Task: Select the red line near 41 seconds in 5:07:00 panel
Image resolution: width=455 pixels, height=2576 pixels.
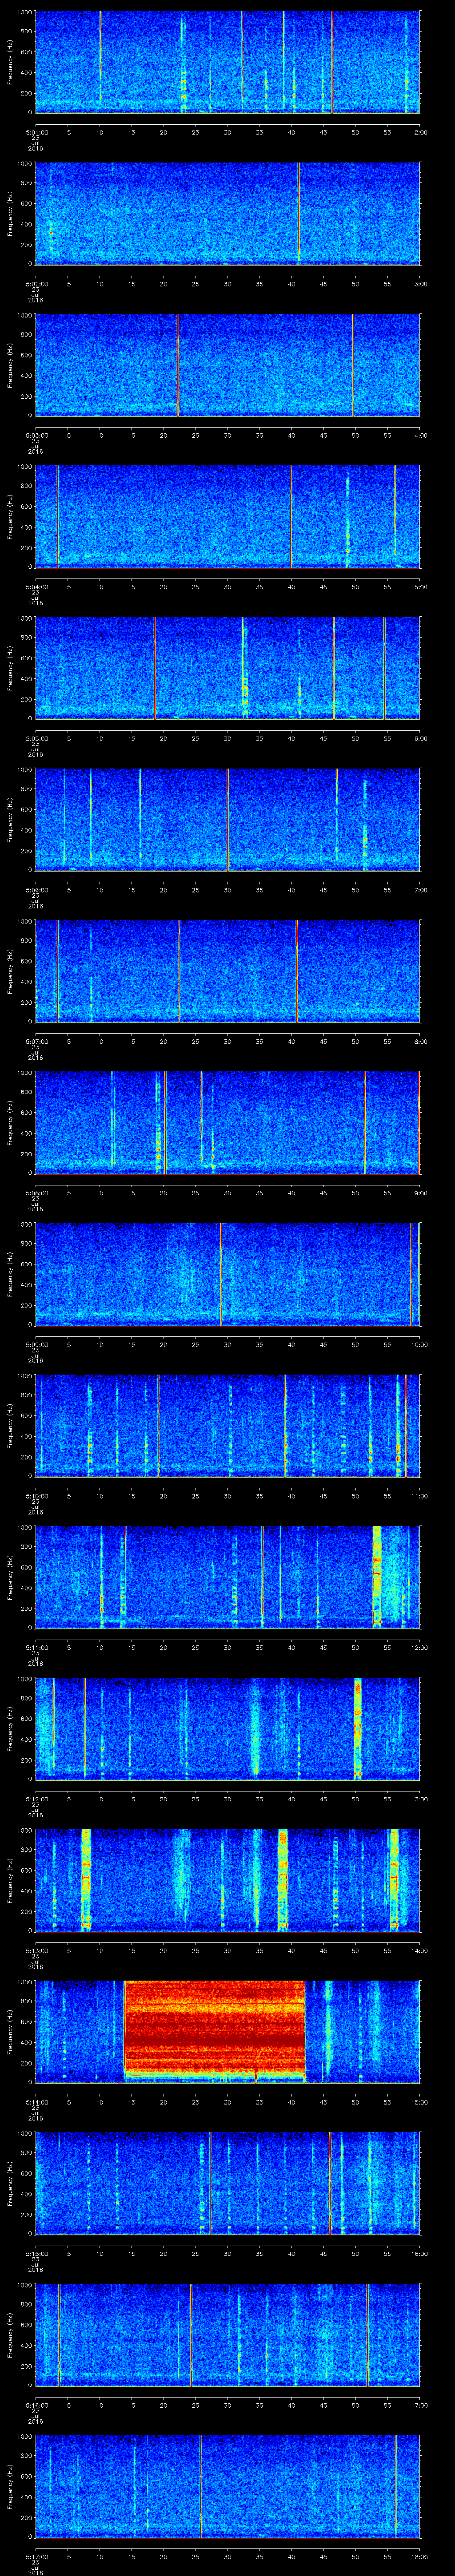Action: [x=297, y=971]
